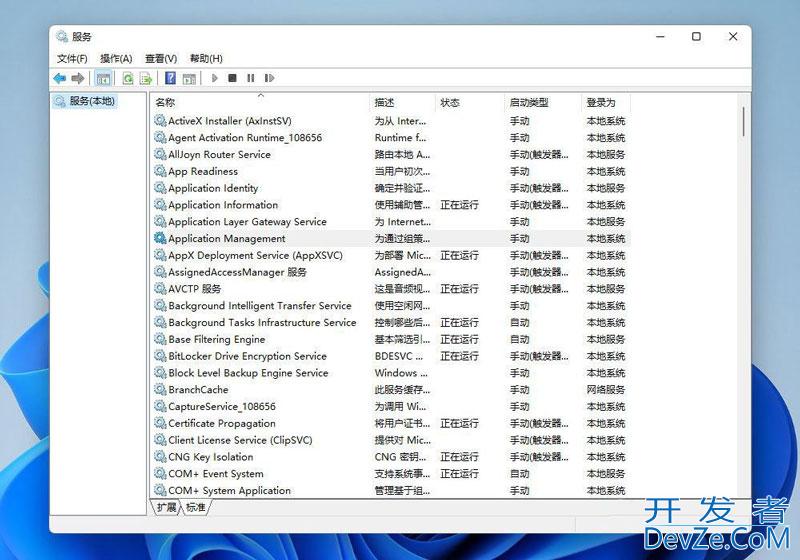The image size is (800, 560).
Task: Click gear icon beside BranchCache
Action: pos(160,389)
